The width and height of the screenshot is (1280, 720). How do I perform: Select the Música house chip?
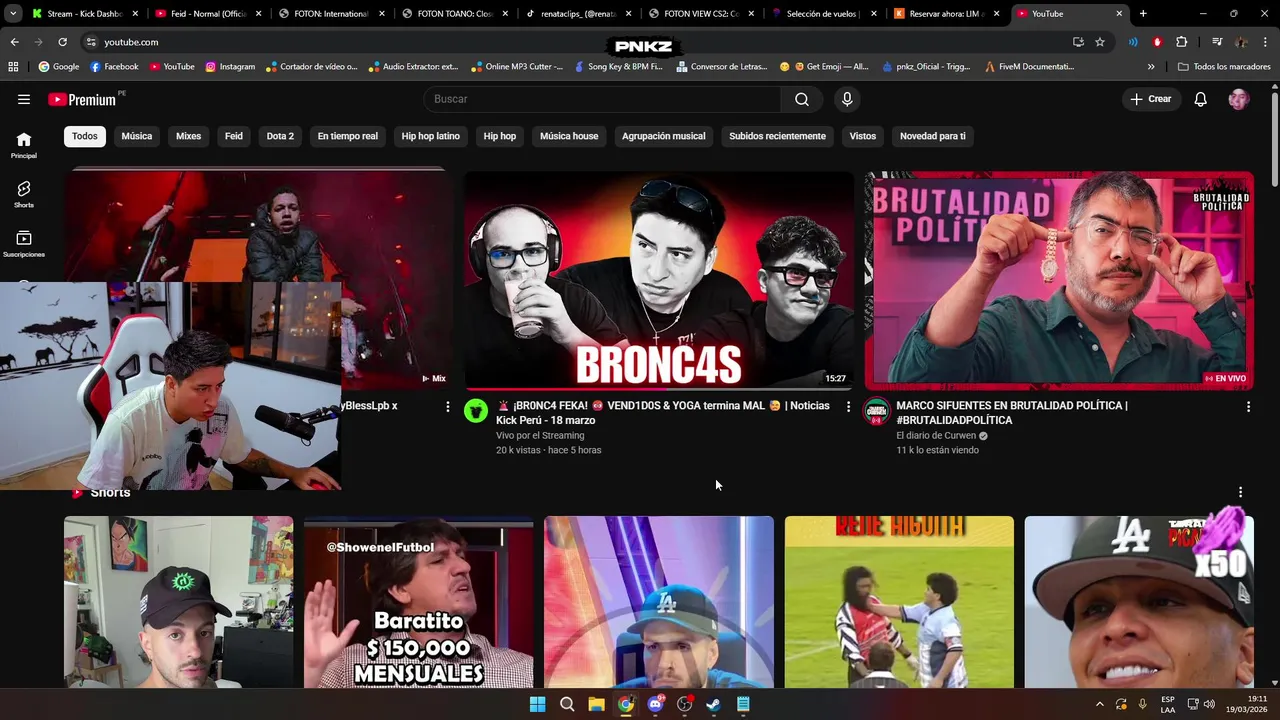569,136
